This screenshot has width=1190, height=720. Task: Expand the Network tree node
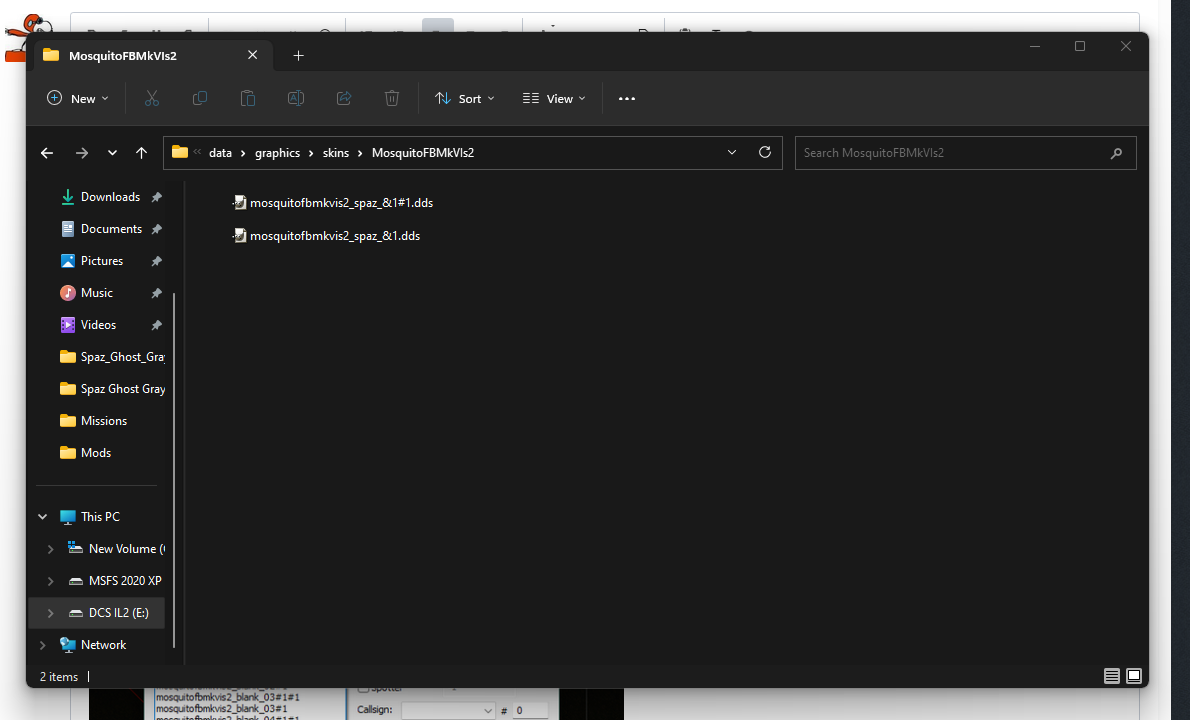point(42,645)
